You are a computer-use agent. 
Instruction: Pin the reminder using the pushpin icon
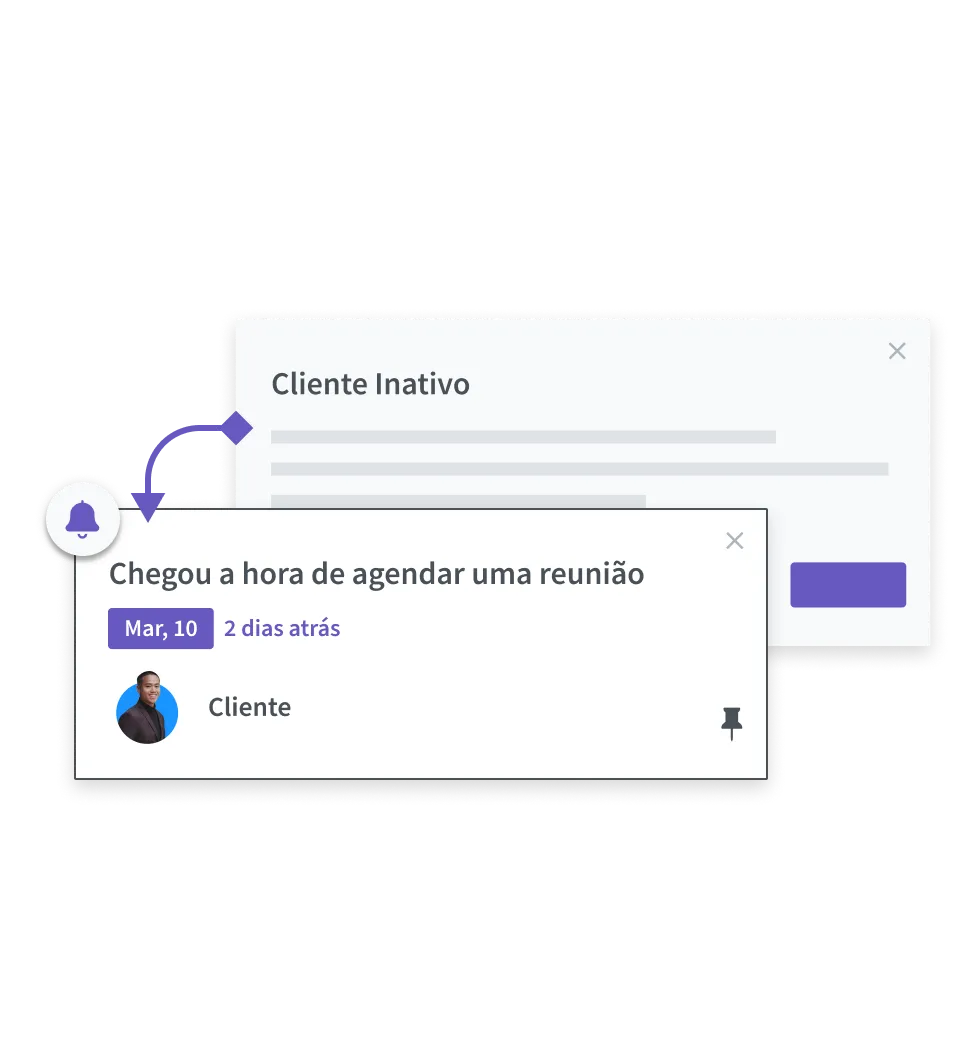tap(732, 724)
